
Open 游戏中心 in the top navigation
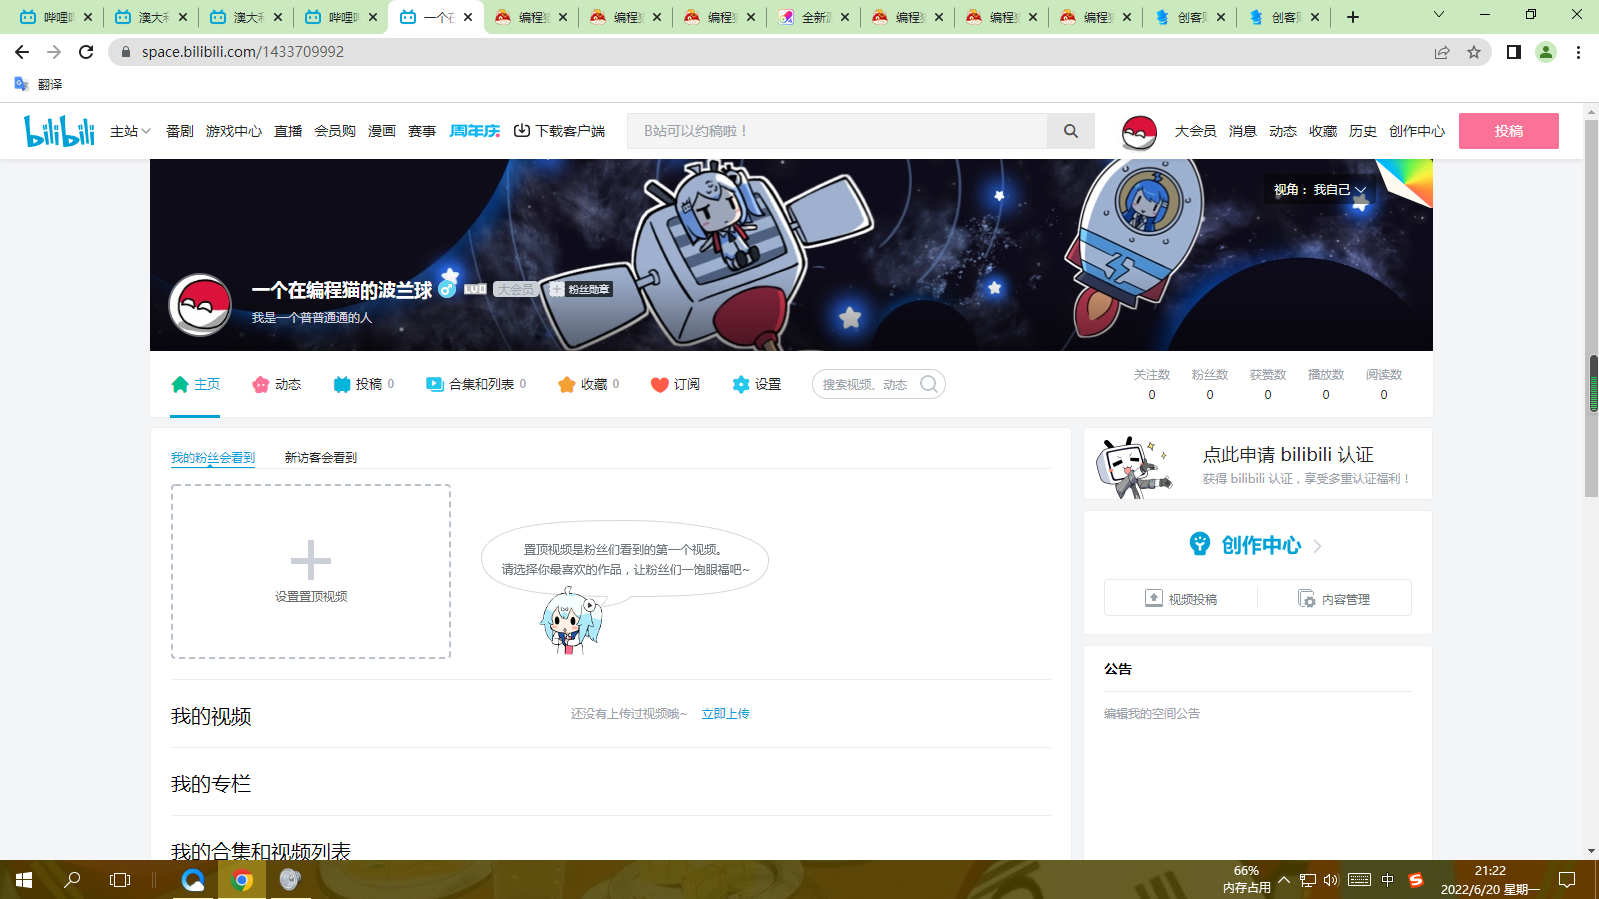coord(234,131)
